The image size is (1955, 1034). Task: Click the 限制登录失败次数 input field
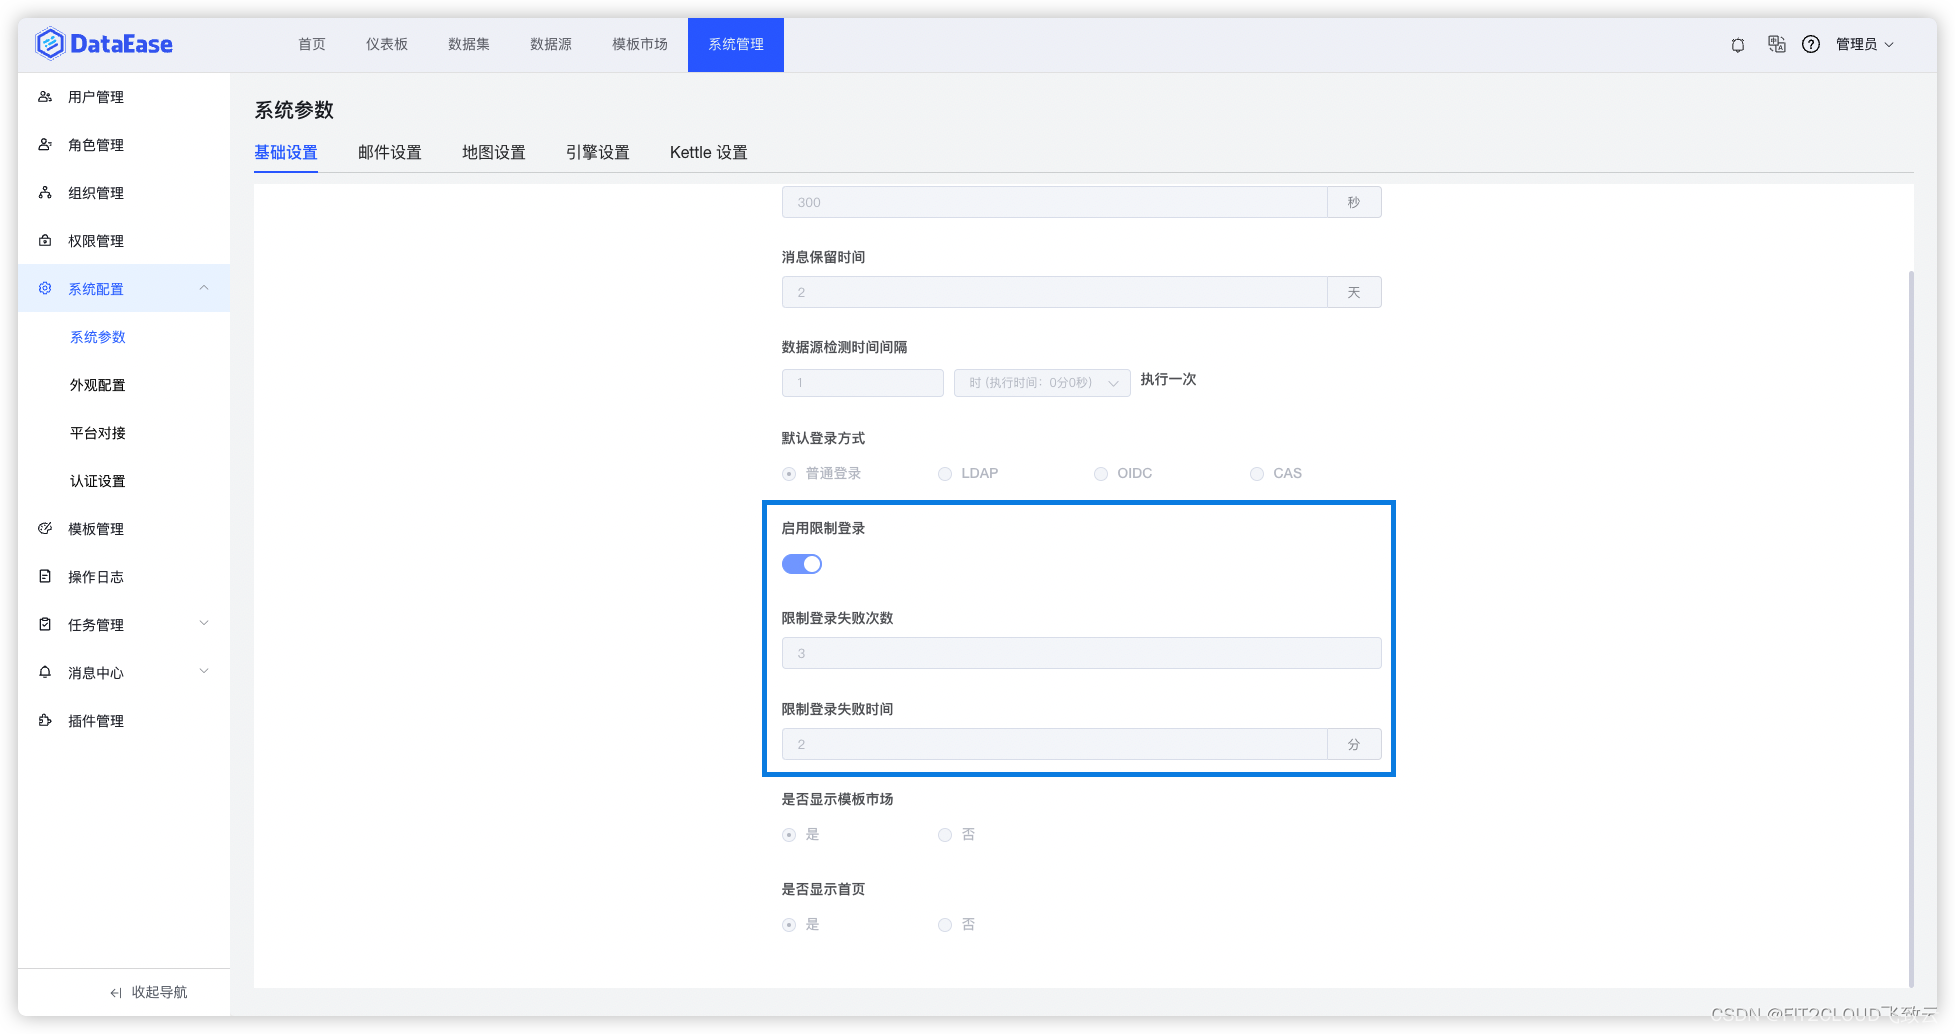1082,653
